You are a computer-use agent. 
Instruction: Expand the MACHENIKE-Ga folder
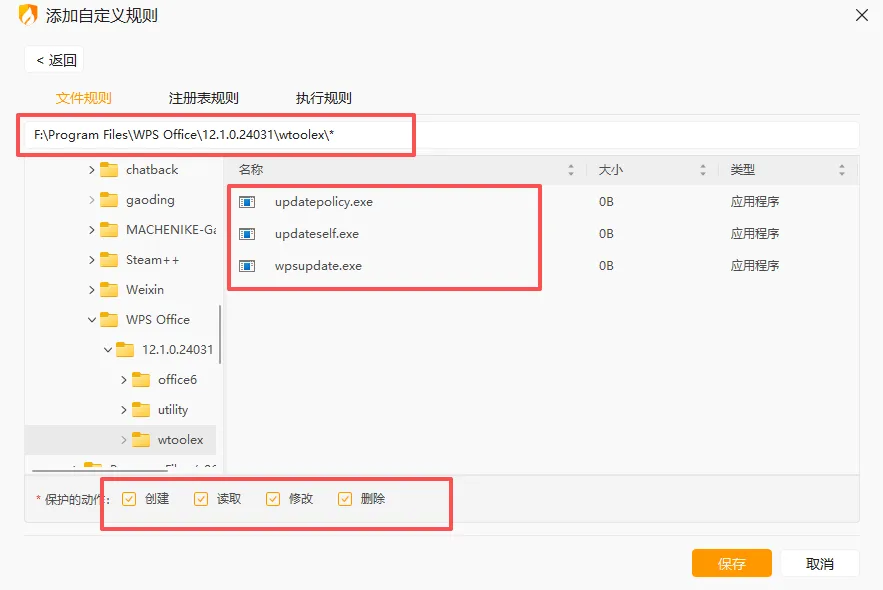91,230
